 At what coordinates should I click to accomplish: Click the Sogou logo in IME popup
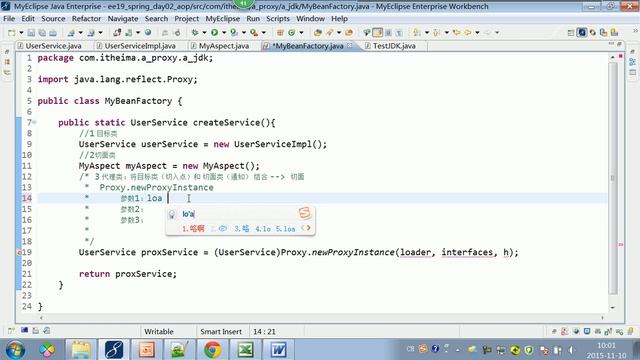click(304, 213)
